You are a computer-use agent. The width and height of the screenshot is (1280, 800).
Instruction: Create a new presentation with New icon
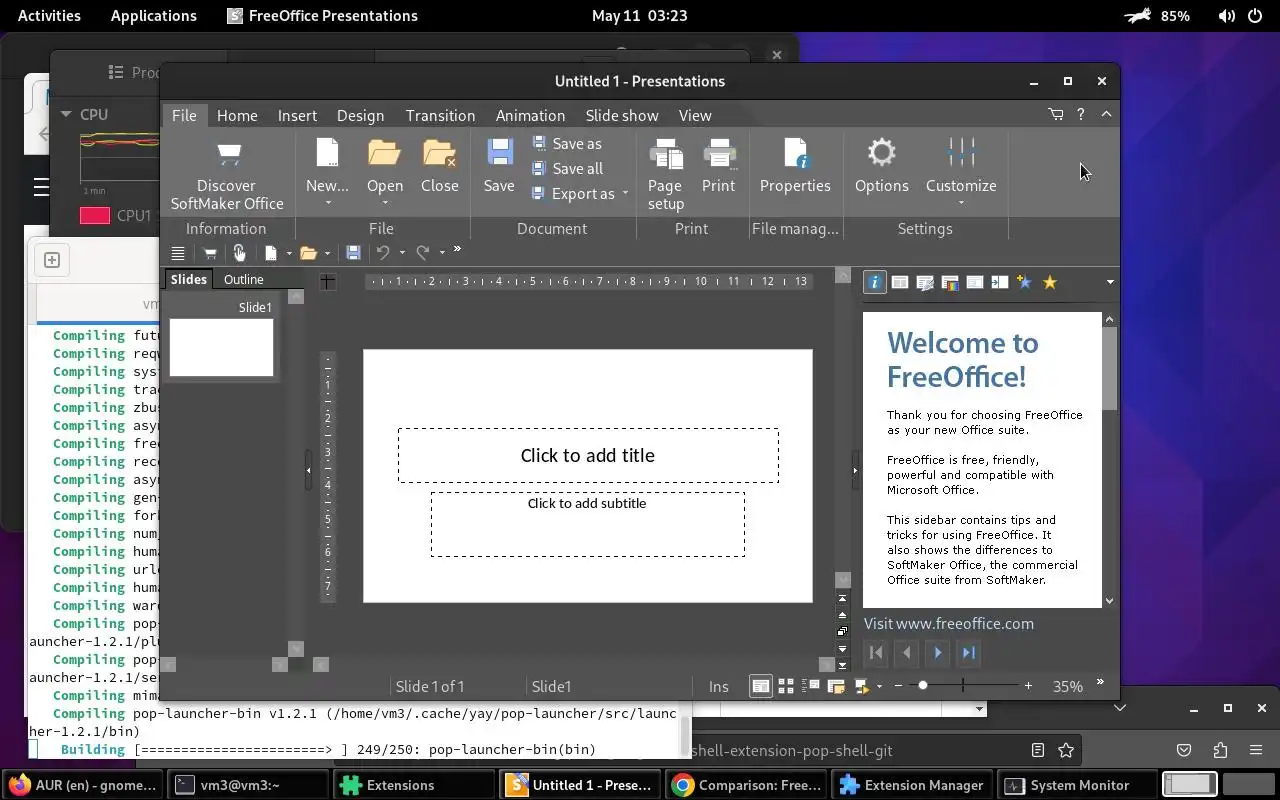(x=327, y=153)
